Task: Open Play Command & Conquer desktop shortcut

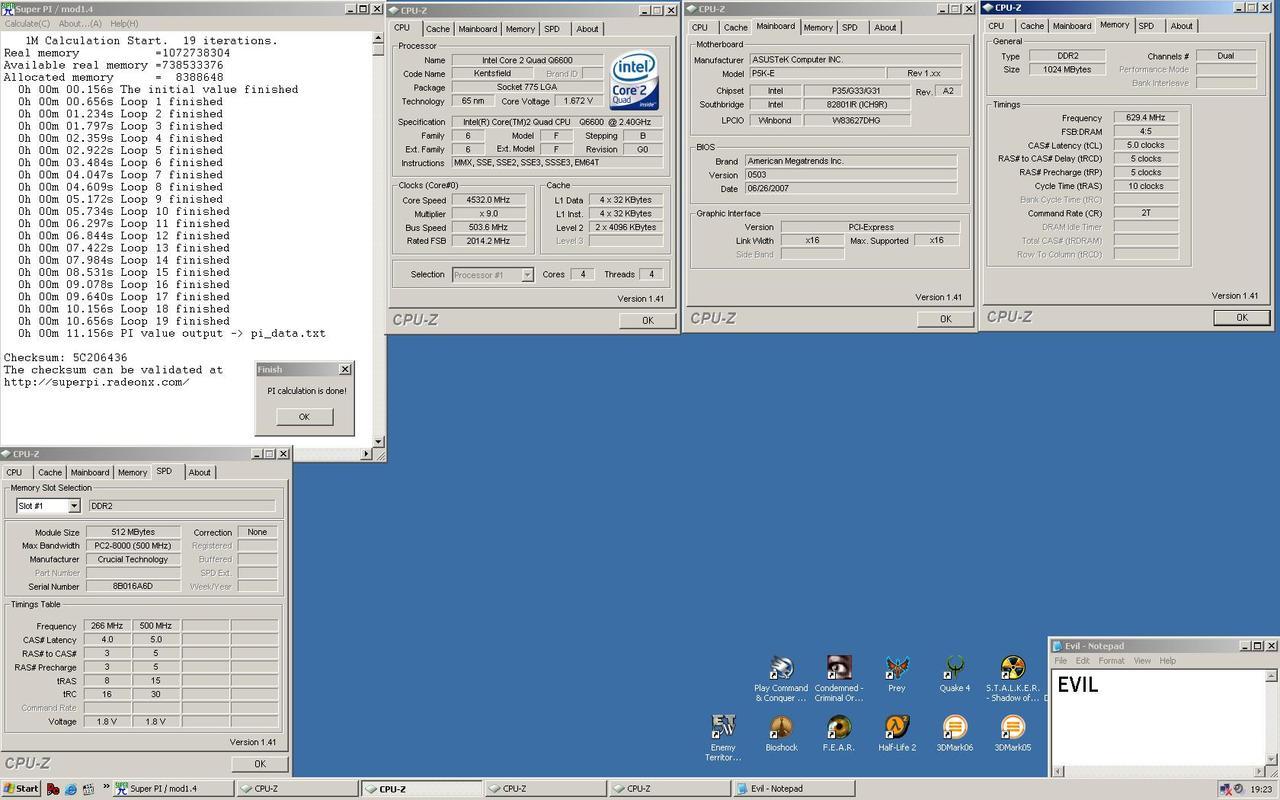Action: [x=781, y=677]
